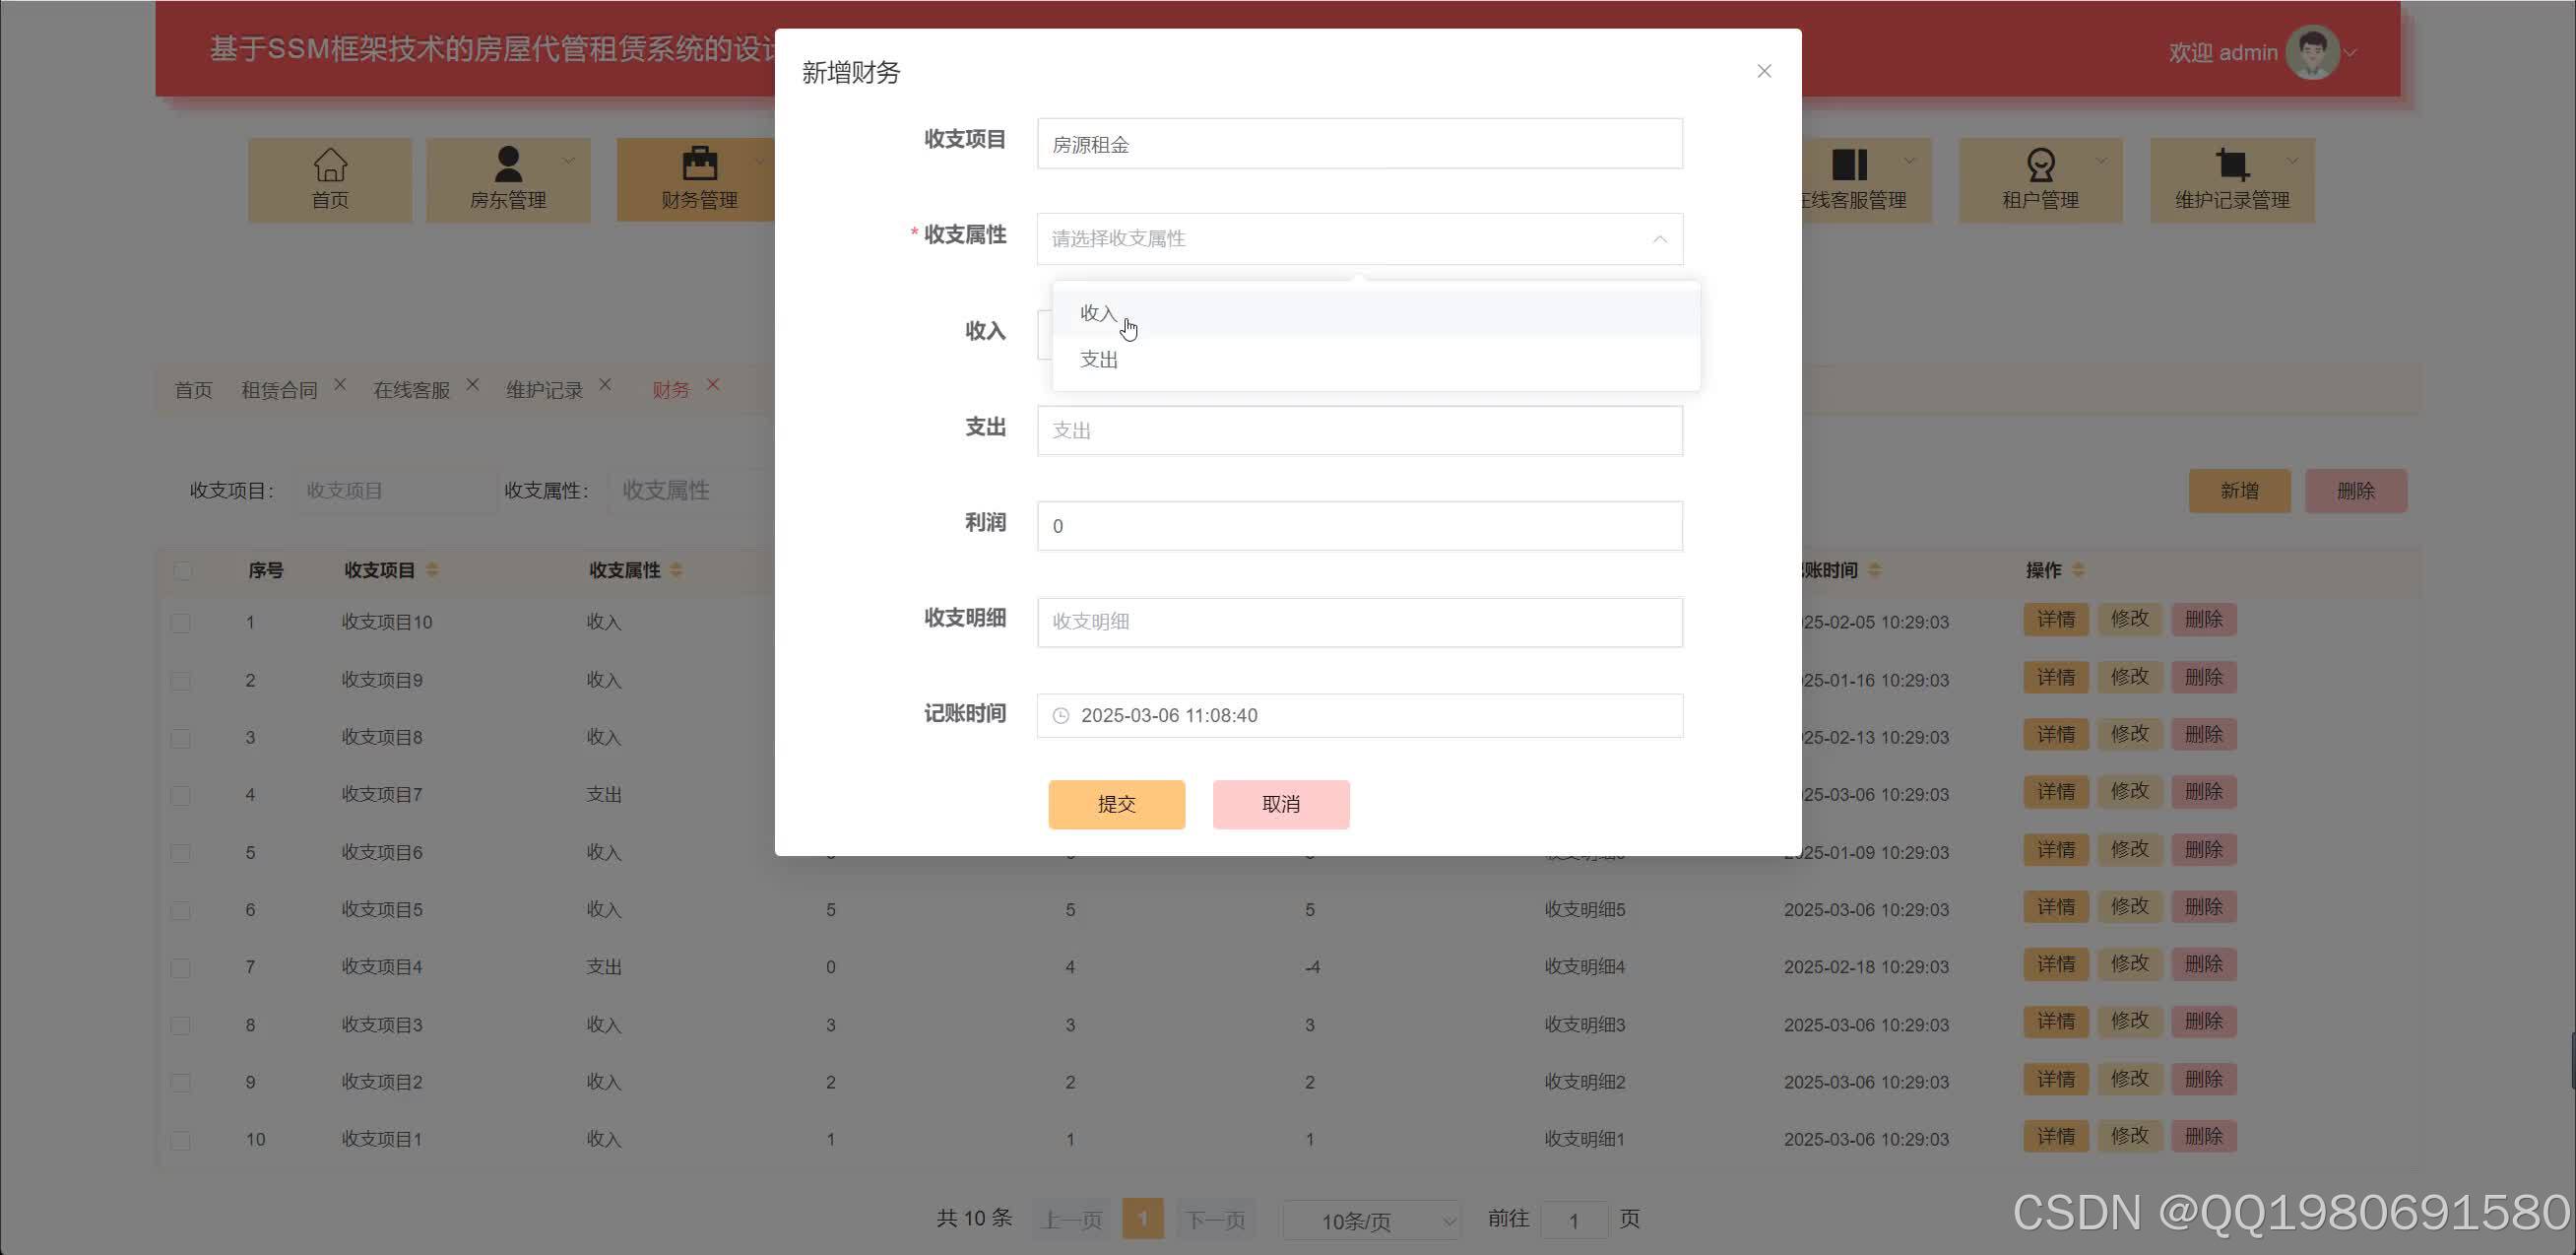Screen dimensions: 2576x1255
Task: Click the clock icon in 记账时间 field
Action: (x=1061, y=715)
